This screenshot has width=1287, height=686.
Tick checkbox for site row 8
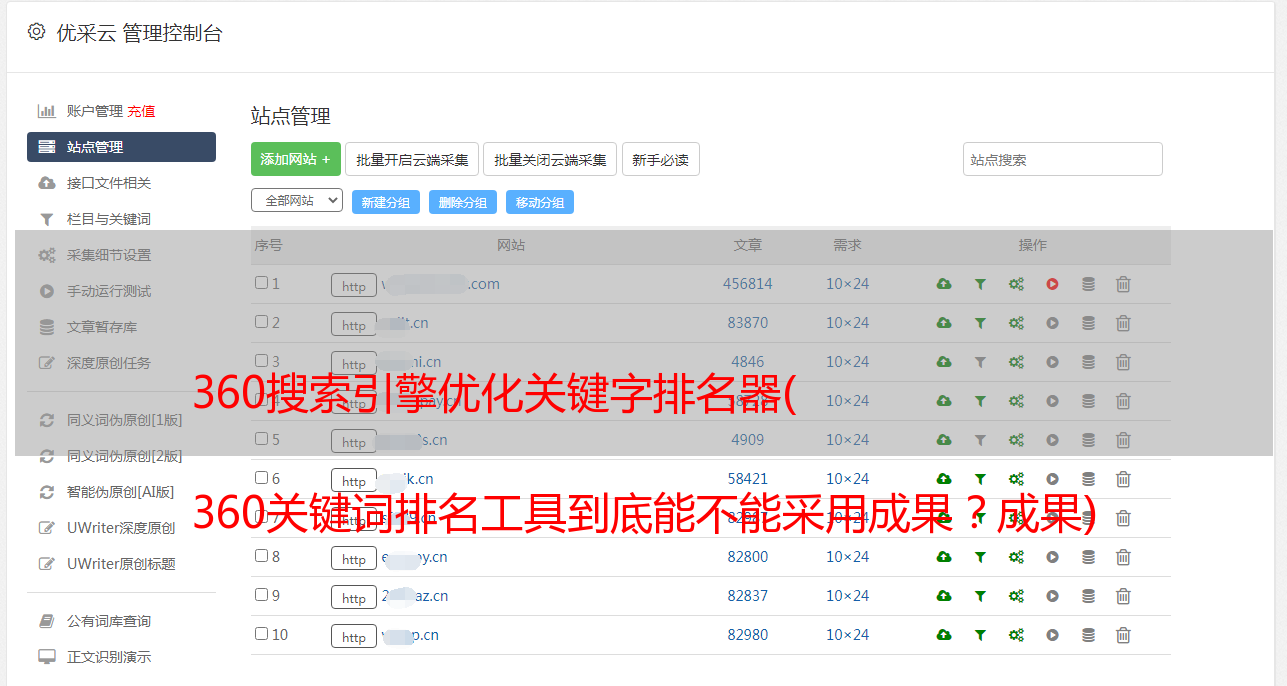click(261, 556)
